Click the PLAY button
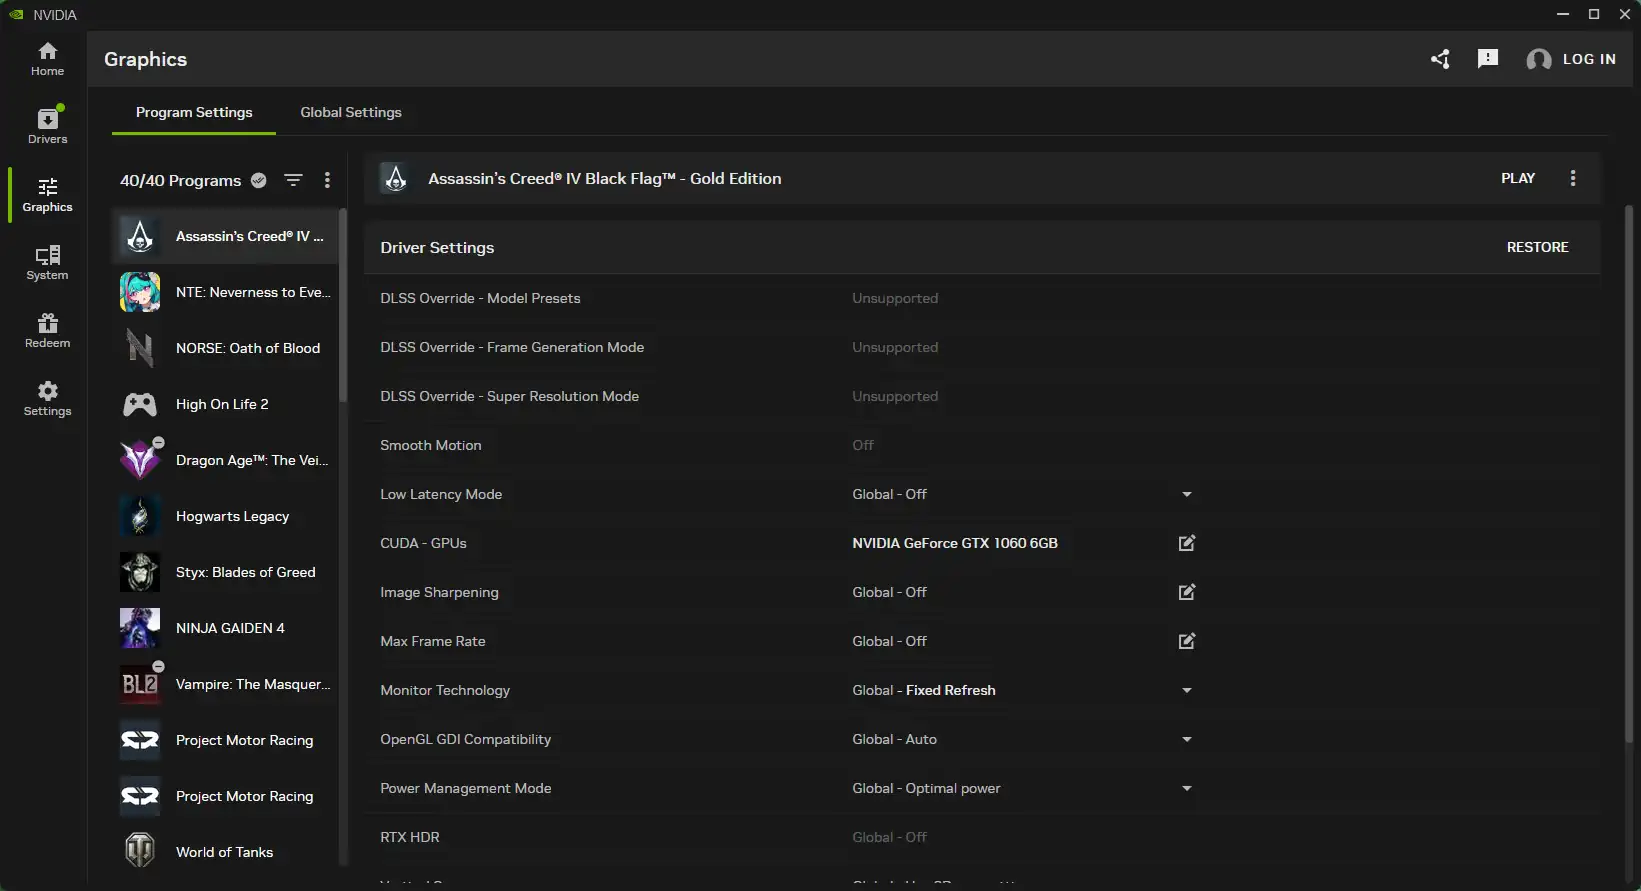Image resolution: width=1641 pixels, height=891 pixels. click(x=1518, y=178)
